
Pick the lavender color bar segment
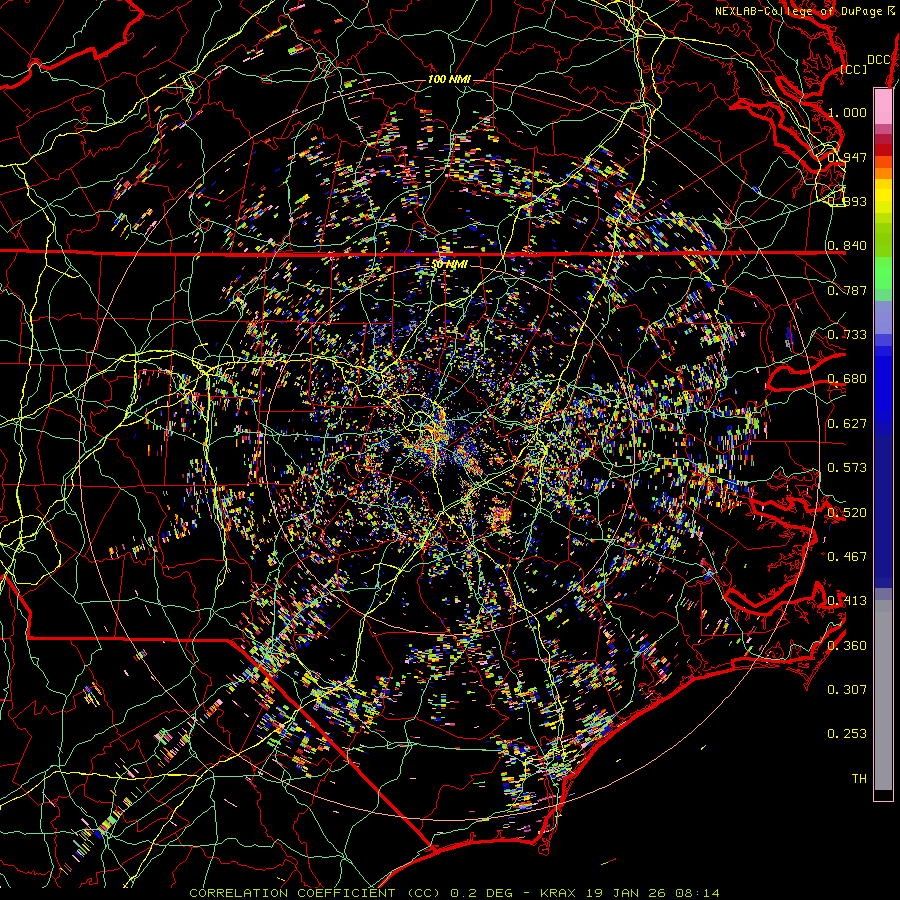883,317
